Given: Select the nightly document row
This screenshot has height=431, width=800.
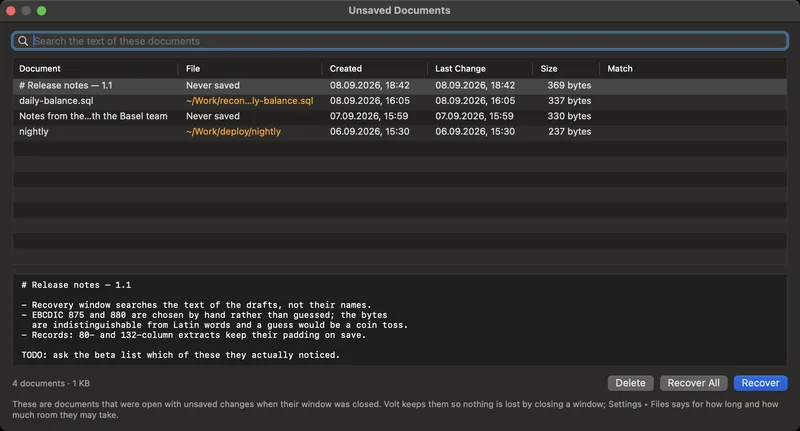Looking at the screenshot, I should pyautogui.click(x=399, y=131).
